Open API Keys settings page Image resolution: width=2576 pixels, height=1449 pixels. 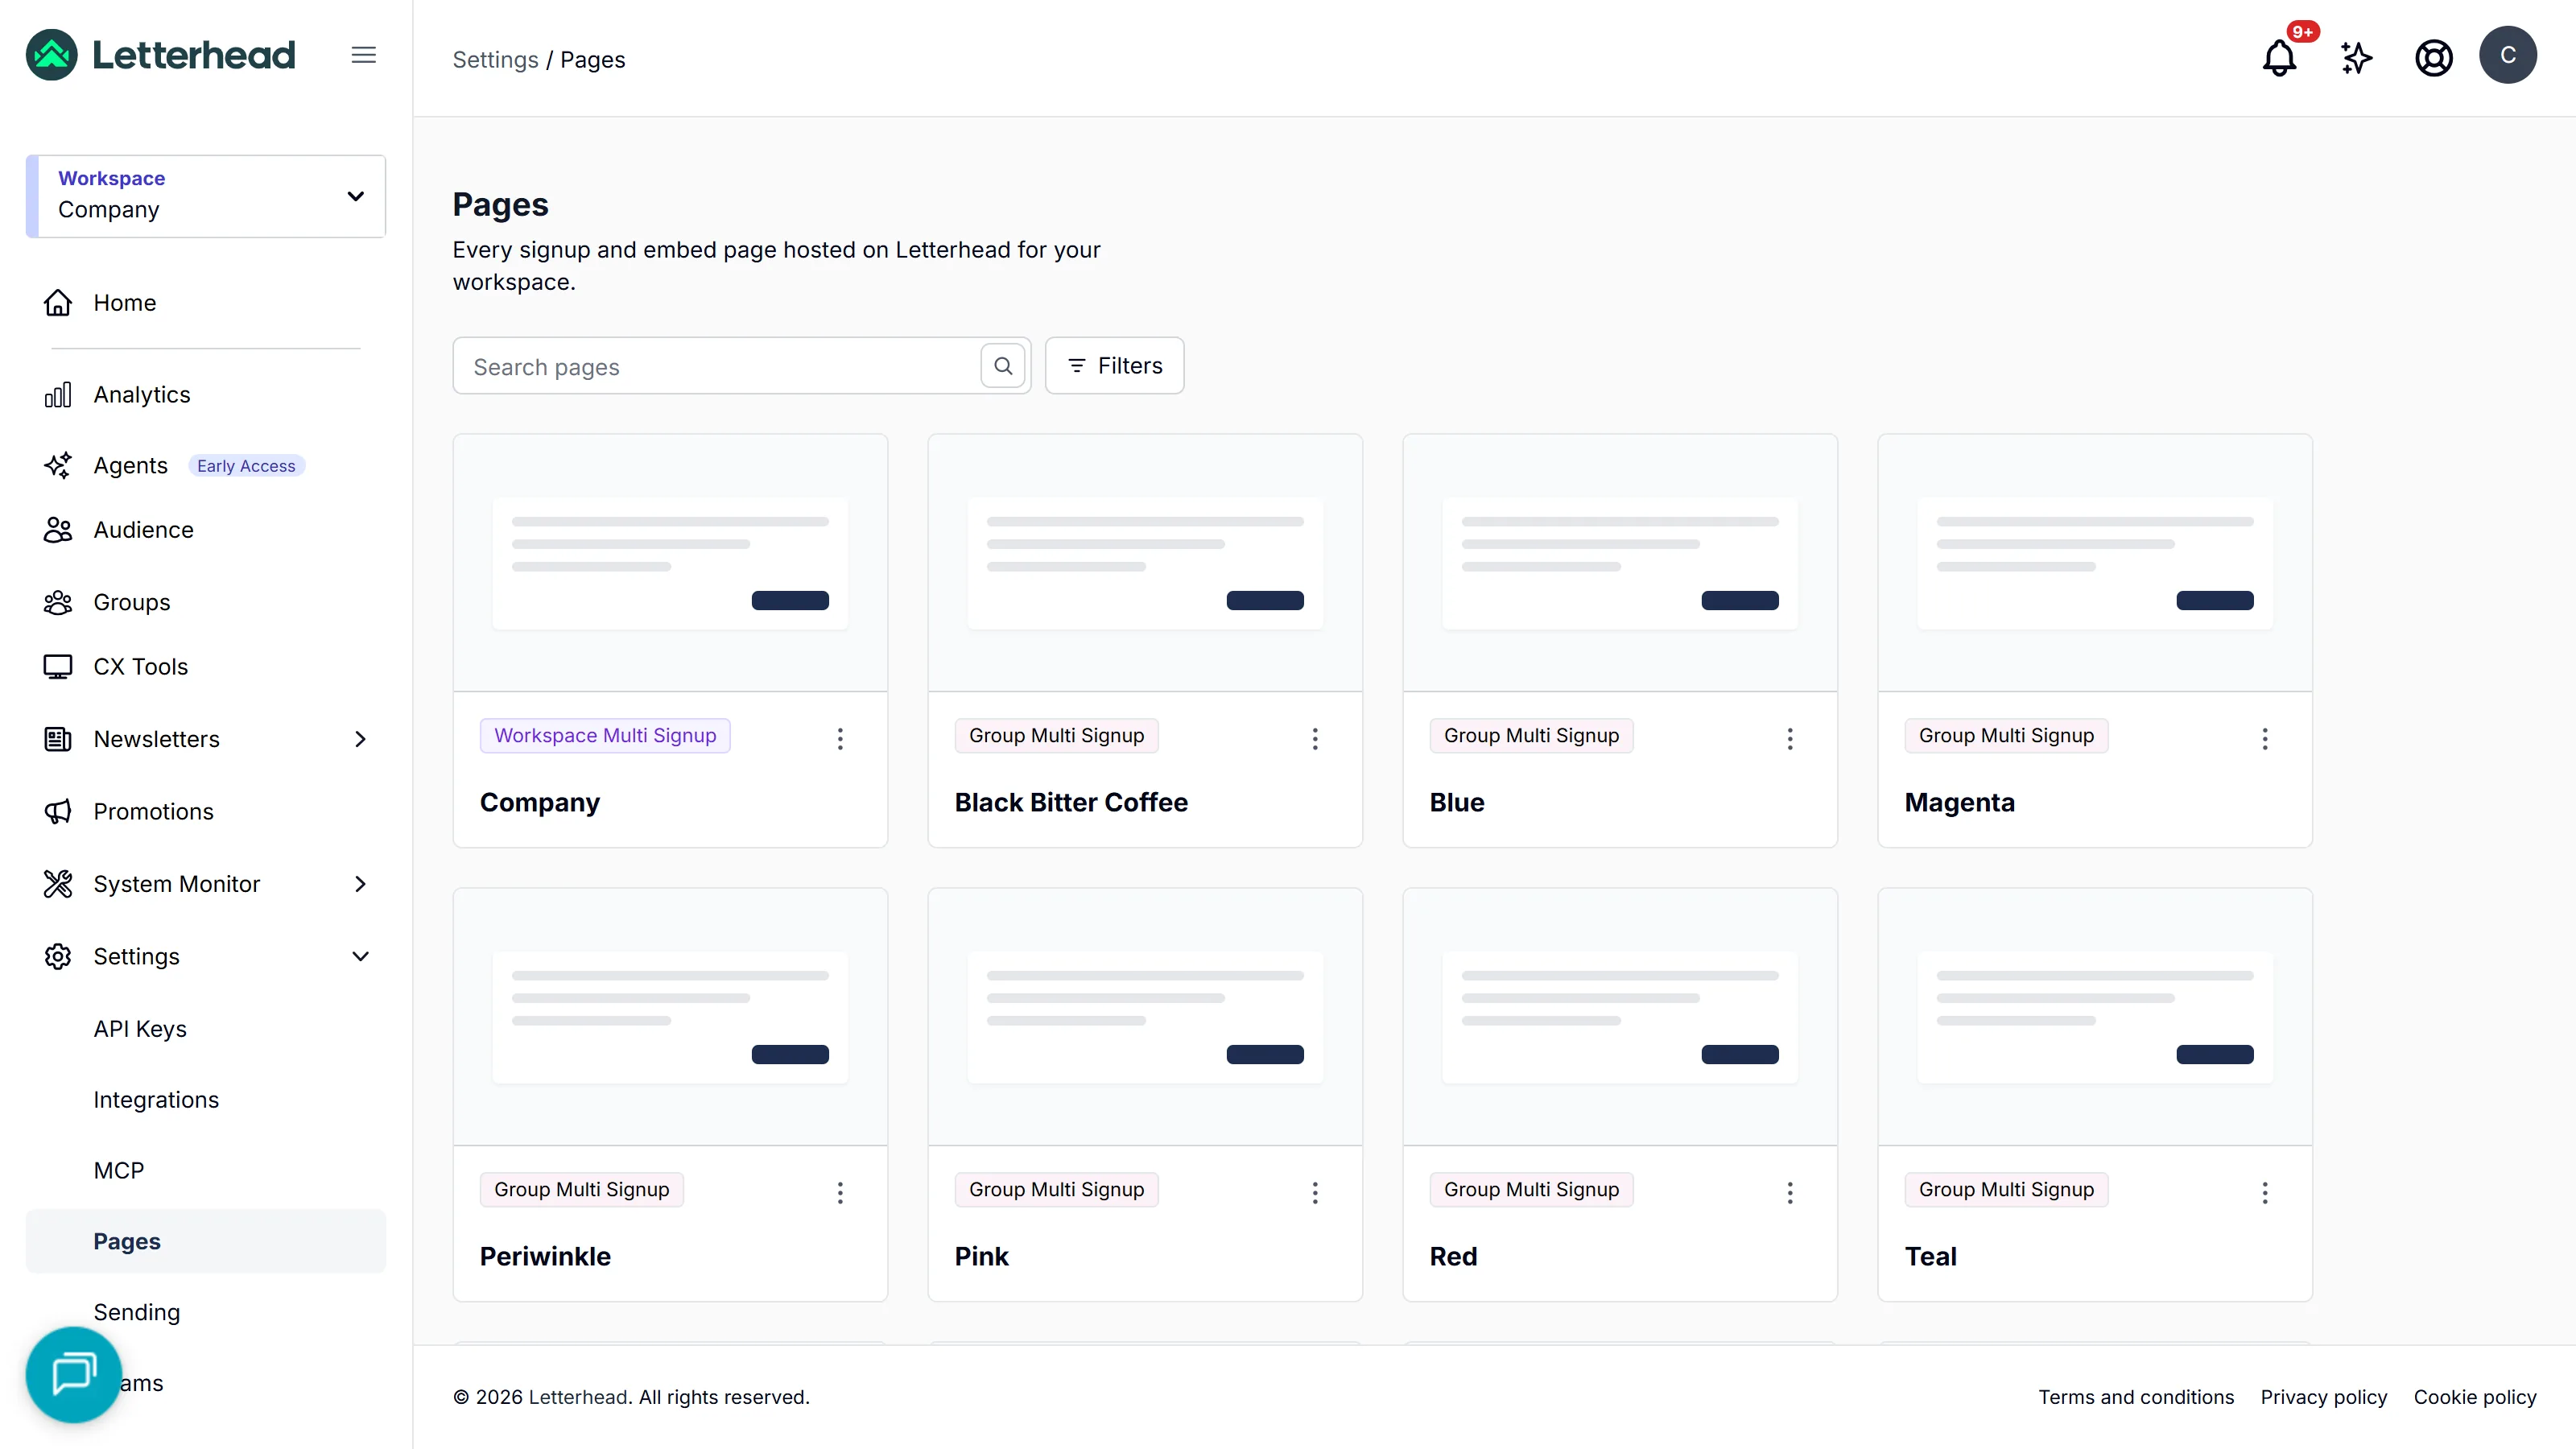pos(140,1029)
